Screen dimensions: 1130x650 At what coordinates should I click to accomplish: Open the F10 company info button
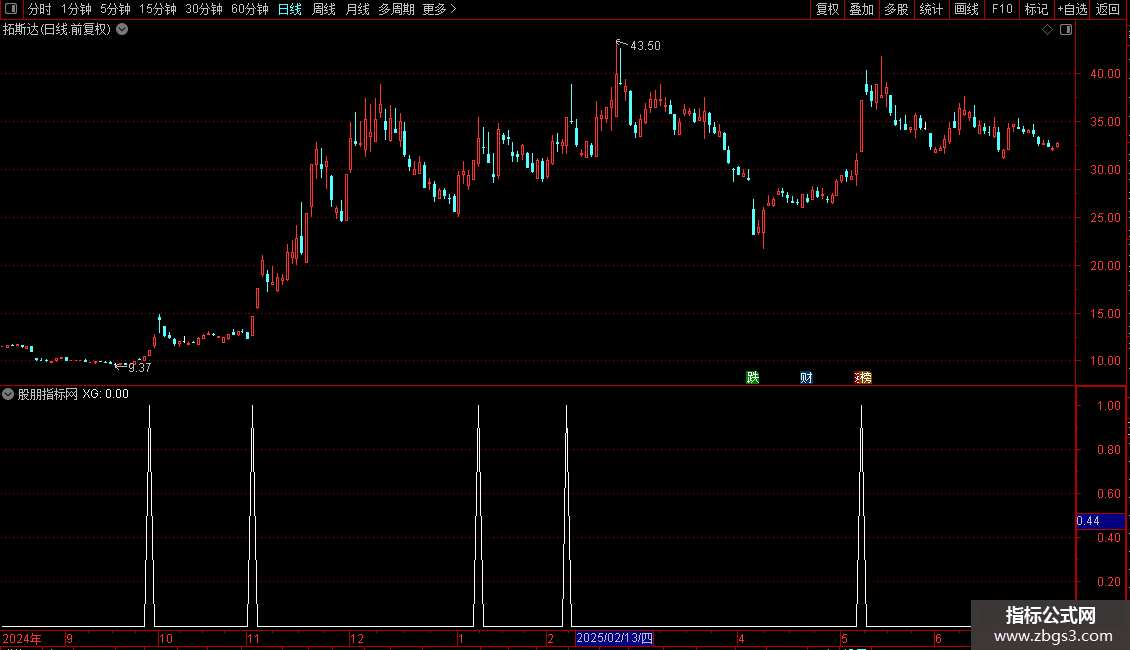tap(1002, 9)
